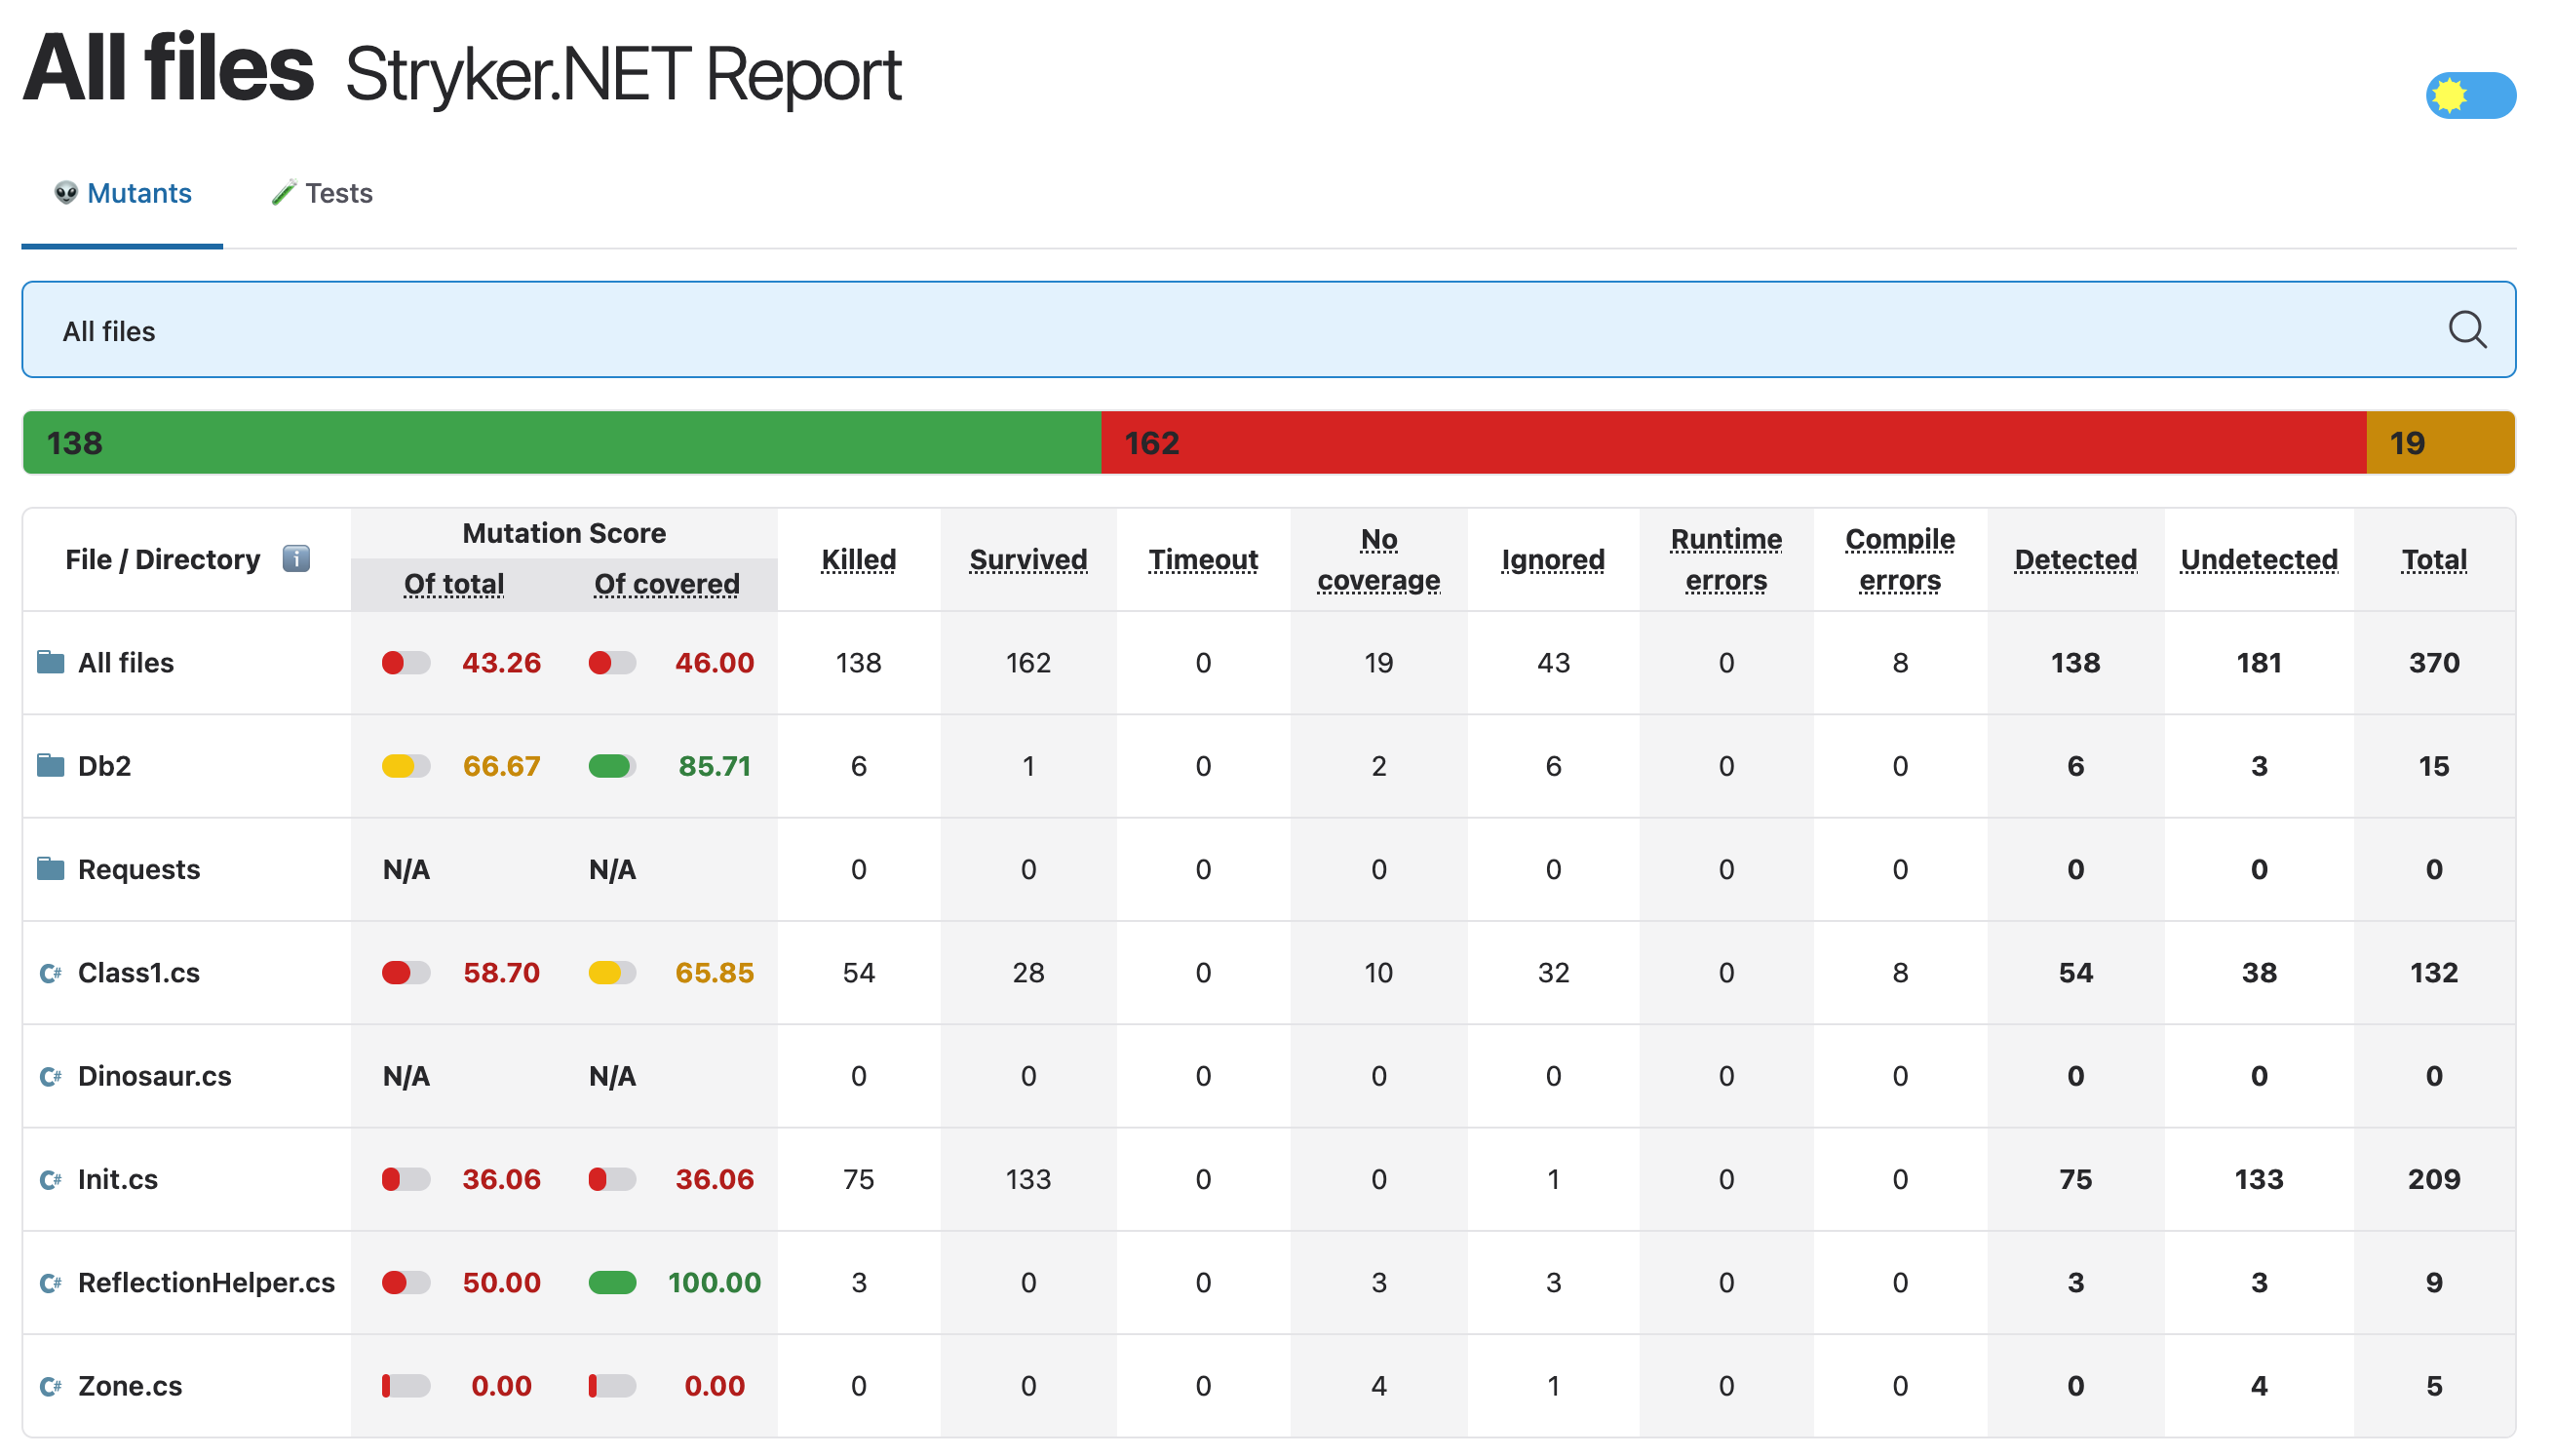Viewport: 2554px width, 1456px height.
Task: Click the Db2 of-covered green progress bar
Action: pyautogui.click(x=612, y=765)
